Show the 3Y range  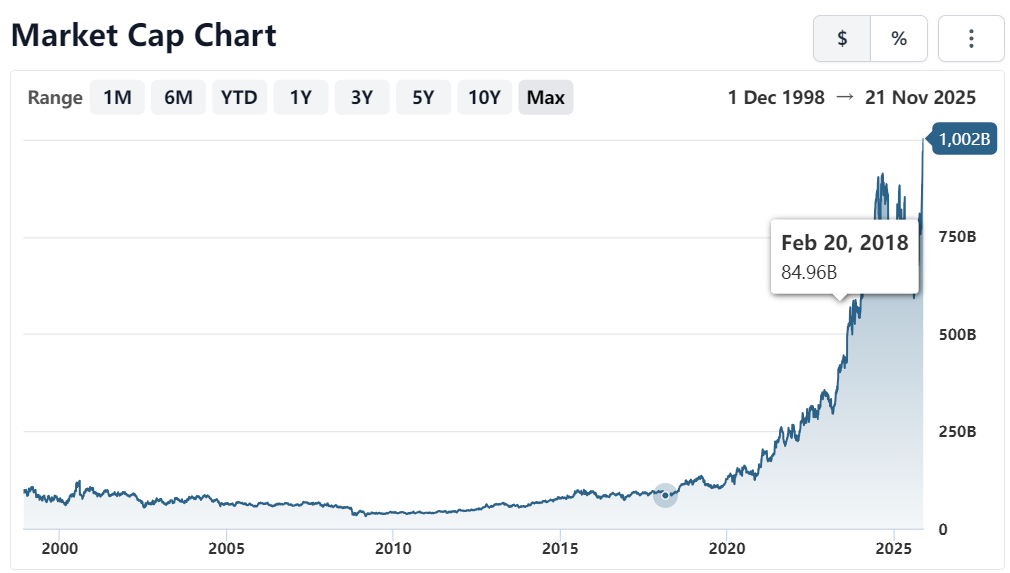point(362,98)
